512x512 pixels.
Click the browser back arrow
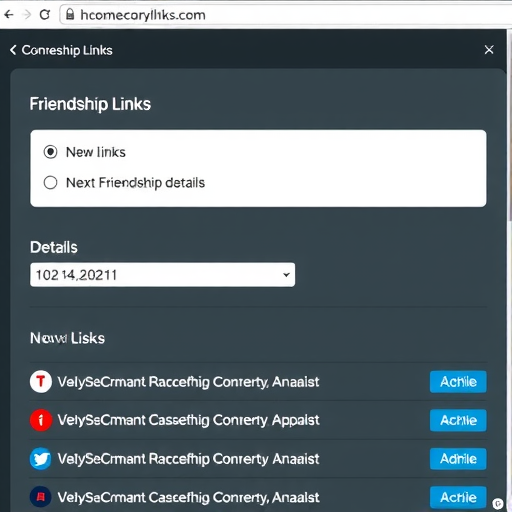pyautogui.click(x=9, y=15)
